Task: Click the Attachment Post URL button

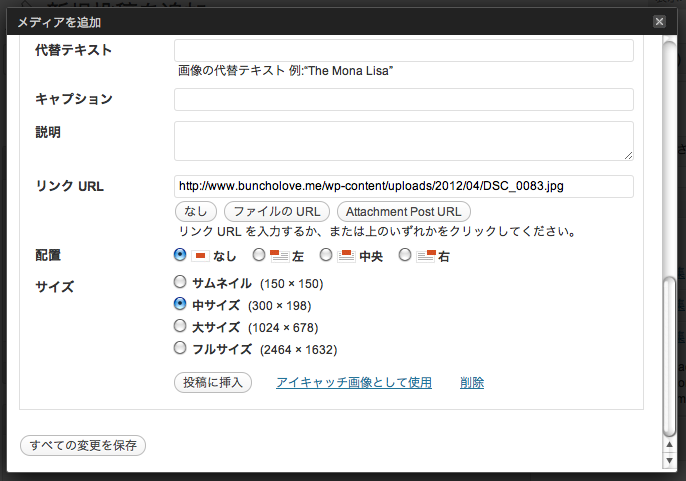Action: [x=404, y=212]
